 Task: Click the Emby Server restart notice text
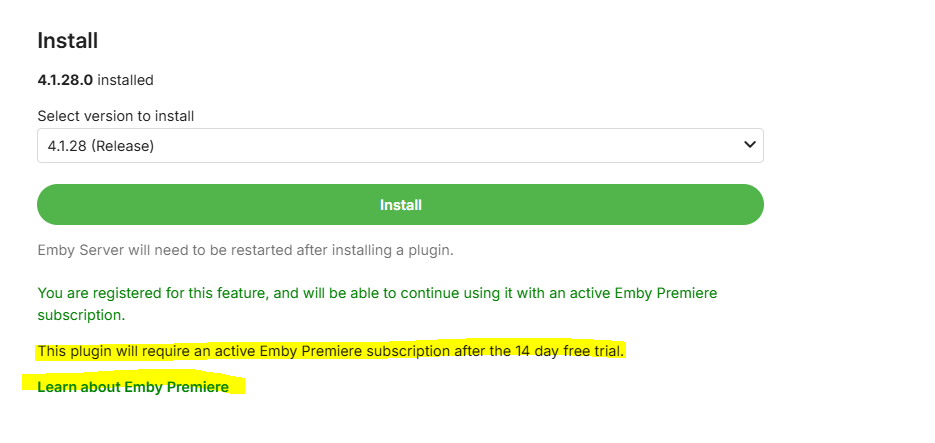click(245, 250)
